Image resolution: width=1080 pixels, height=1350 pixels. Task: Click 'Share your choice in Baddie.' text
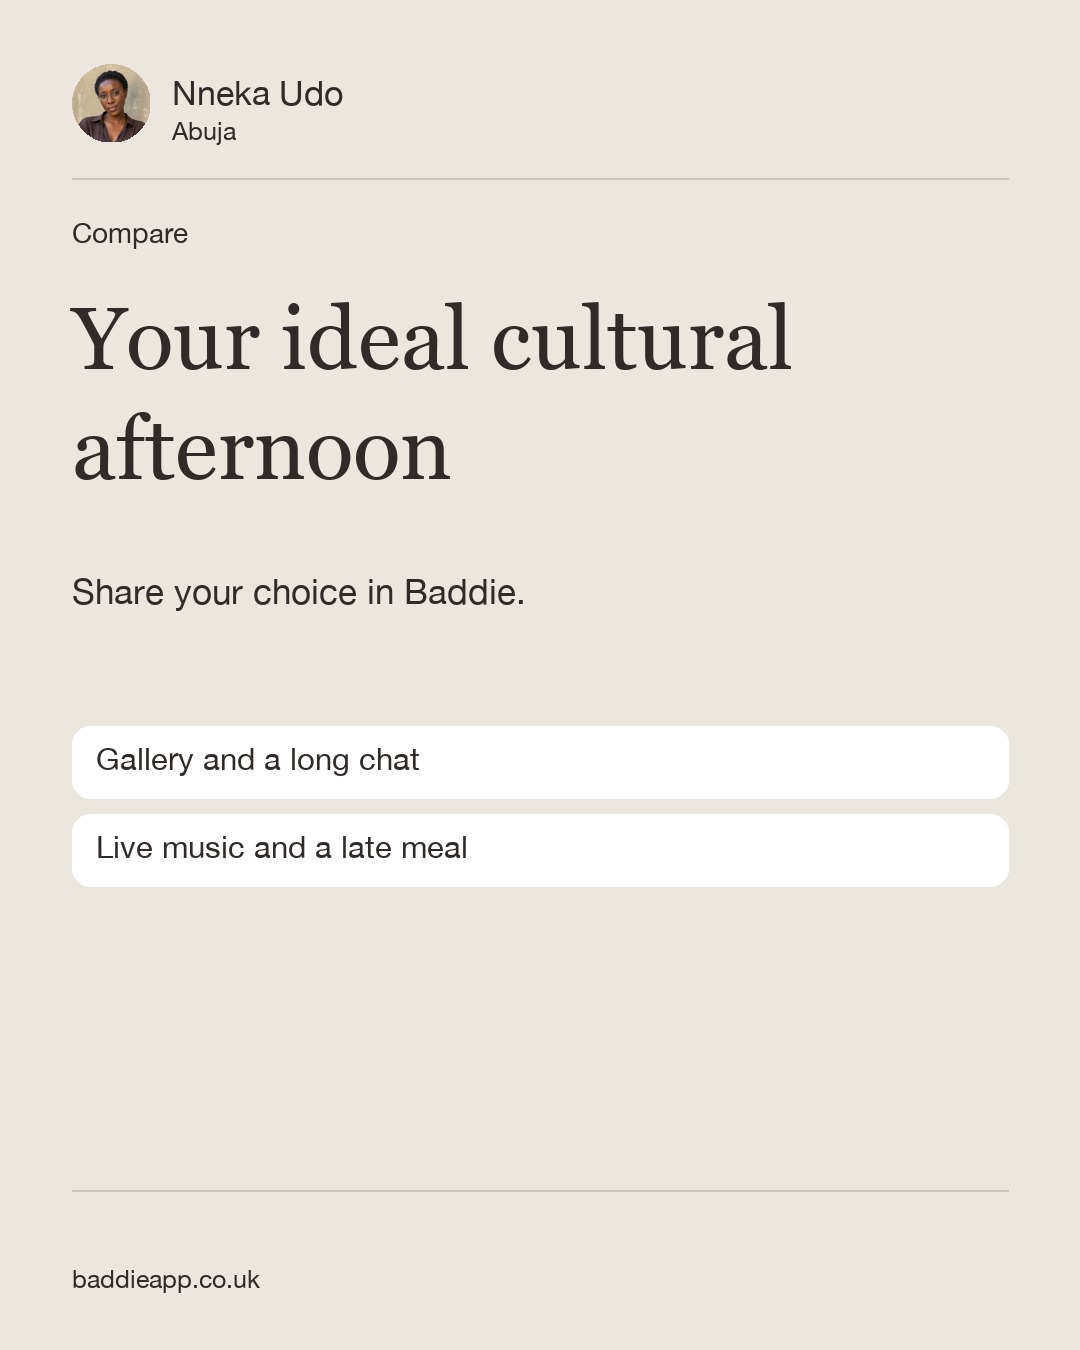tap(298, 592)
